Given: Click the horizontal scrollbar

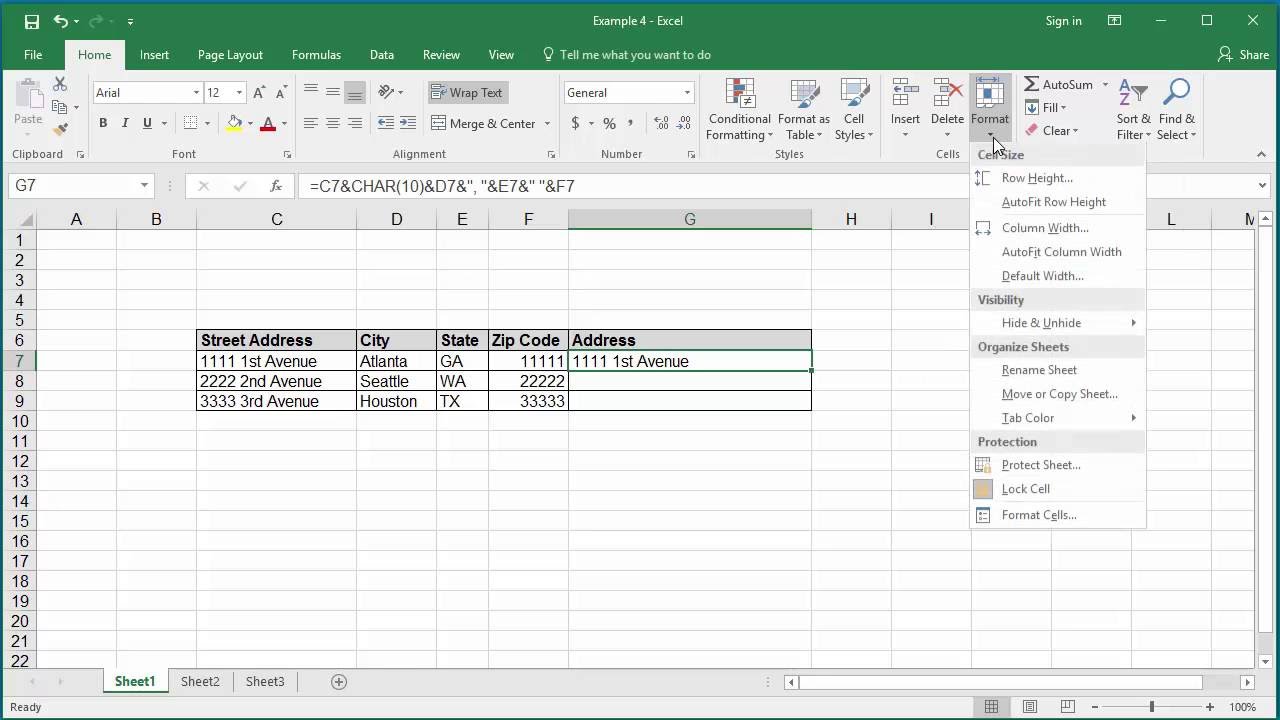Looking at the screenshot, I should 1000,682.
